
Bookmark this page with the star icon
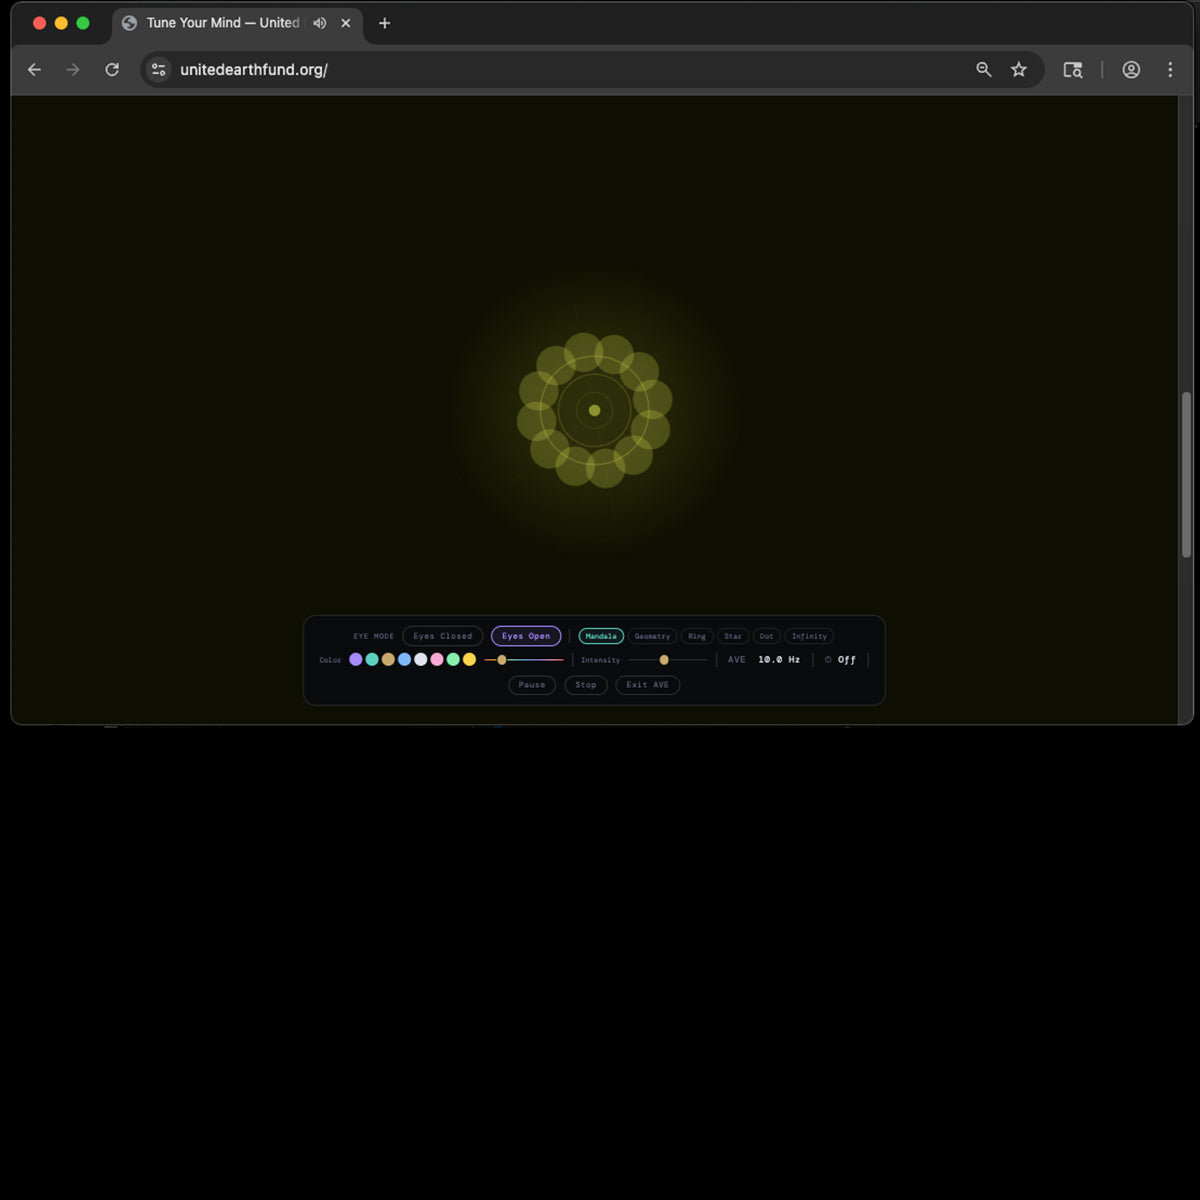pos(1018,70)
